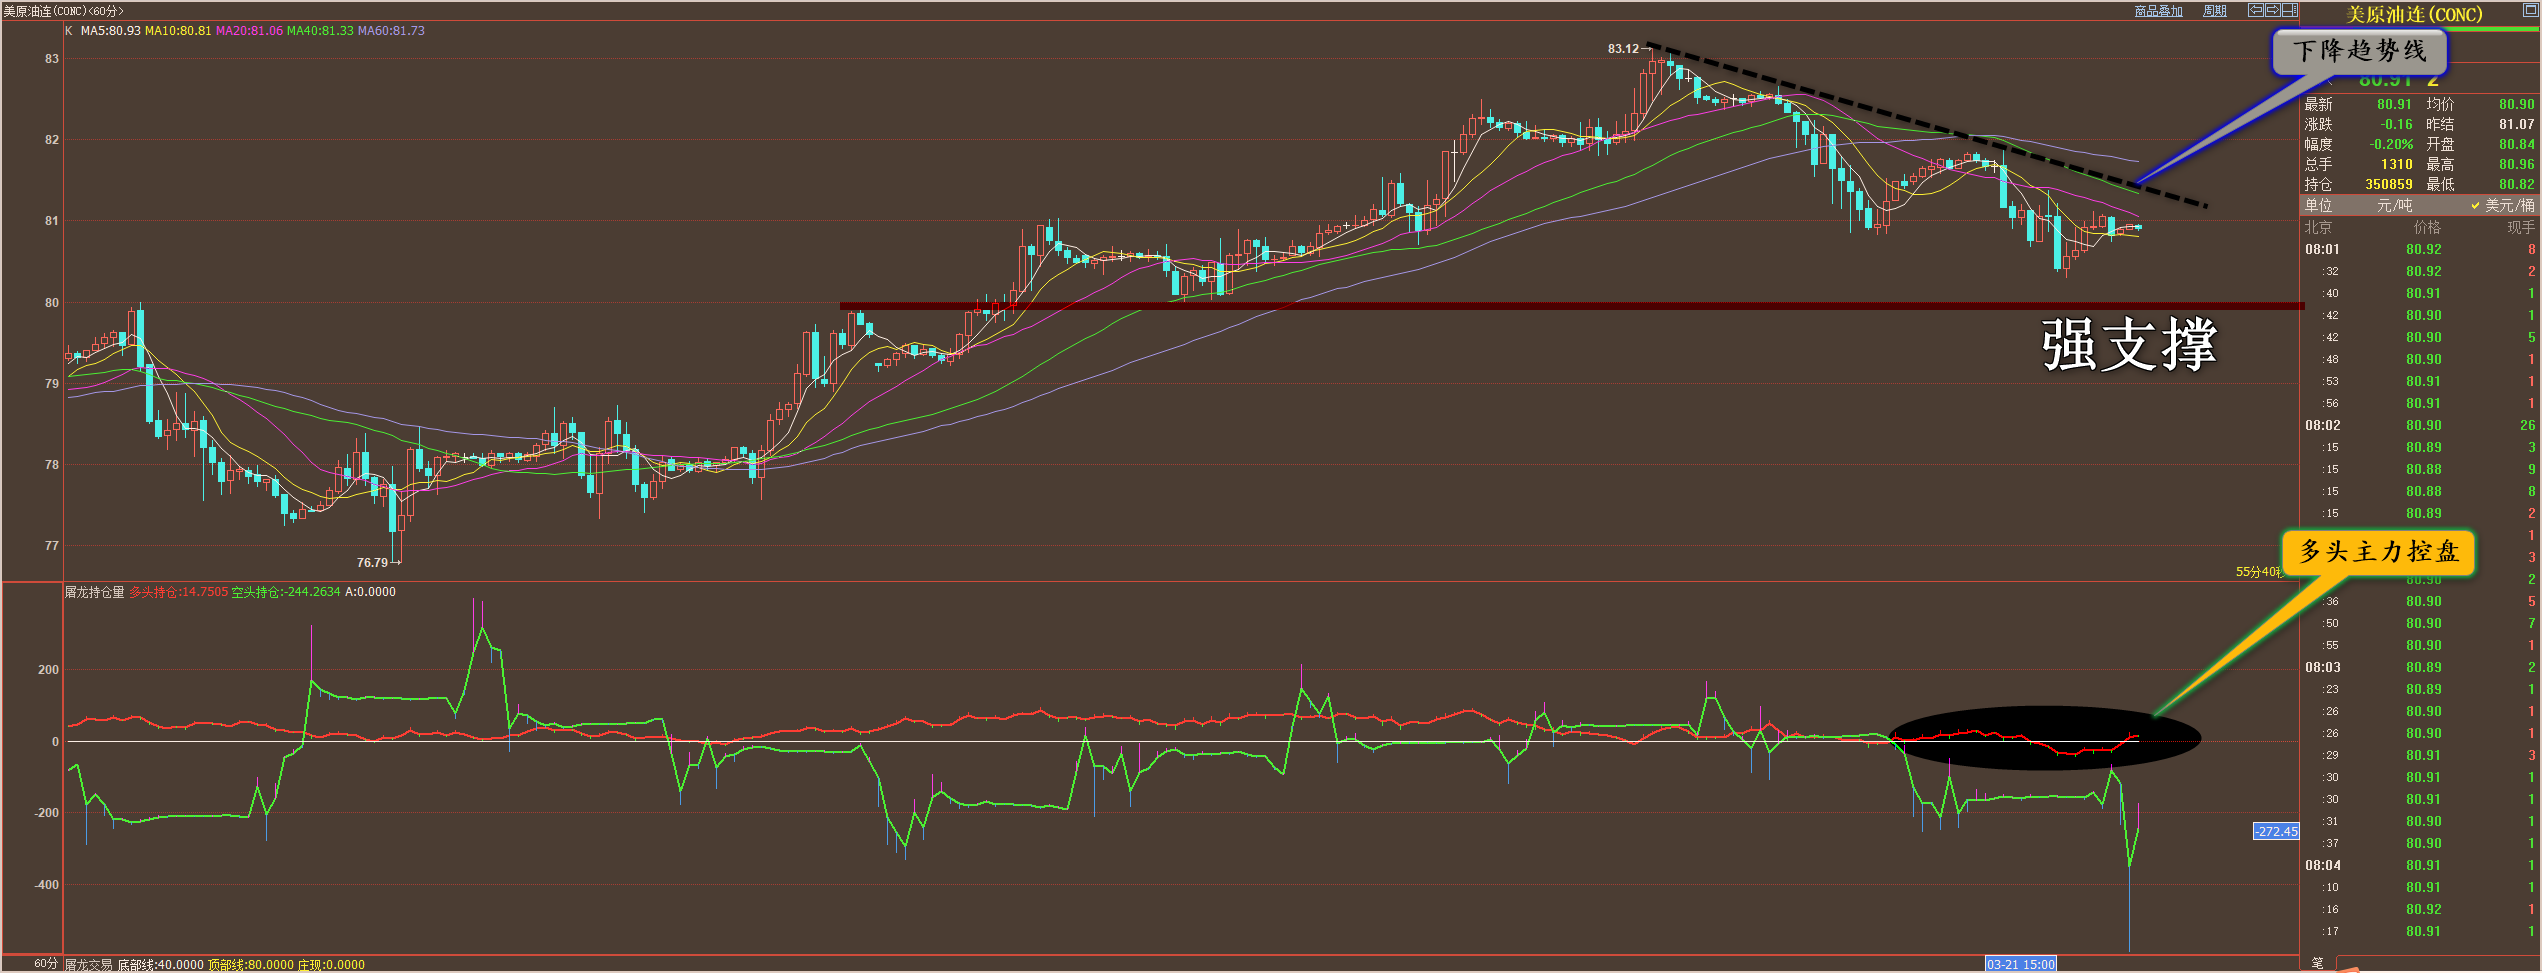The height and width of the screenshot is (973, 2542).
Task: Click the 现手 column header
Action: click(x=2521, y=227)
